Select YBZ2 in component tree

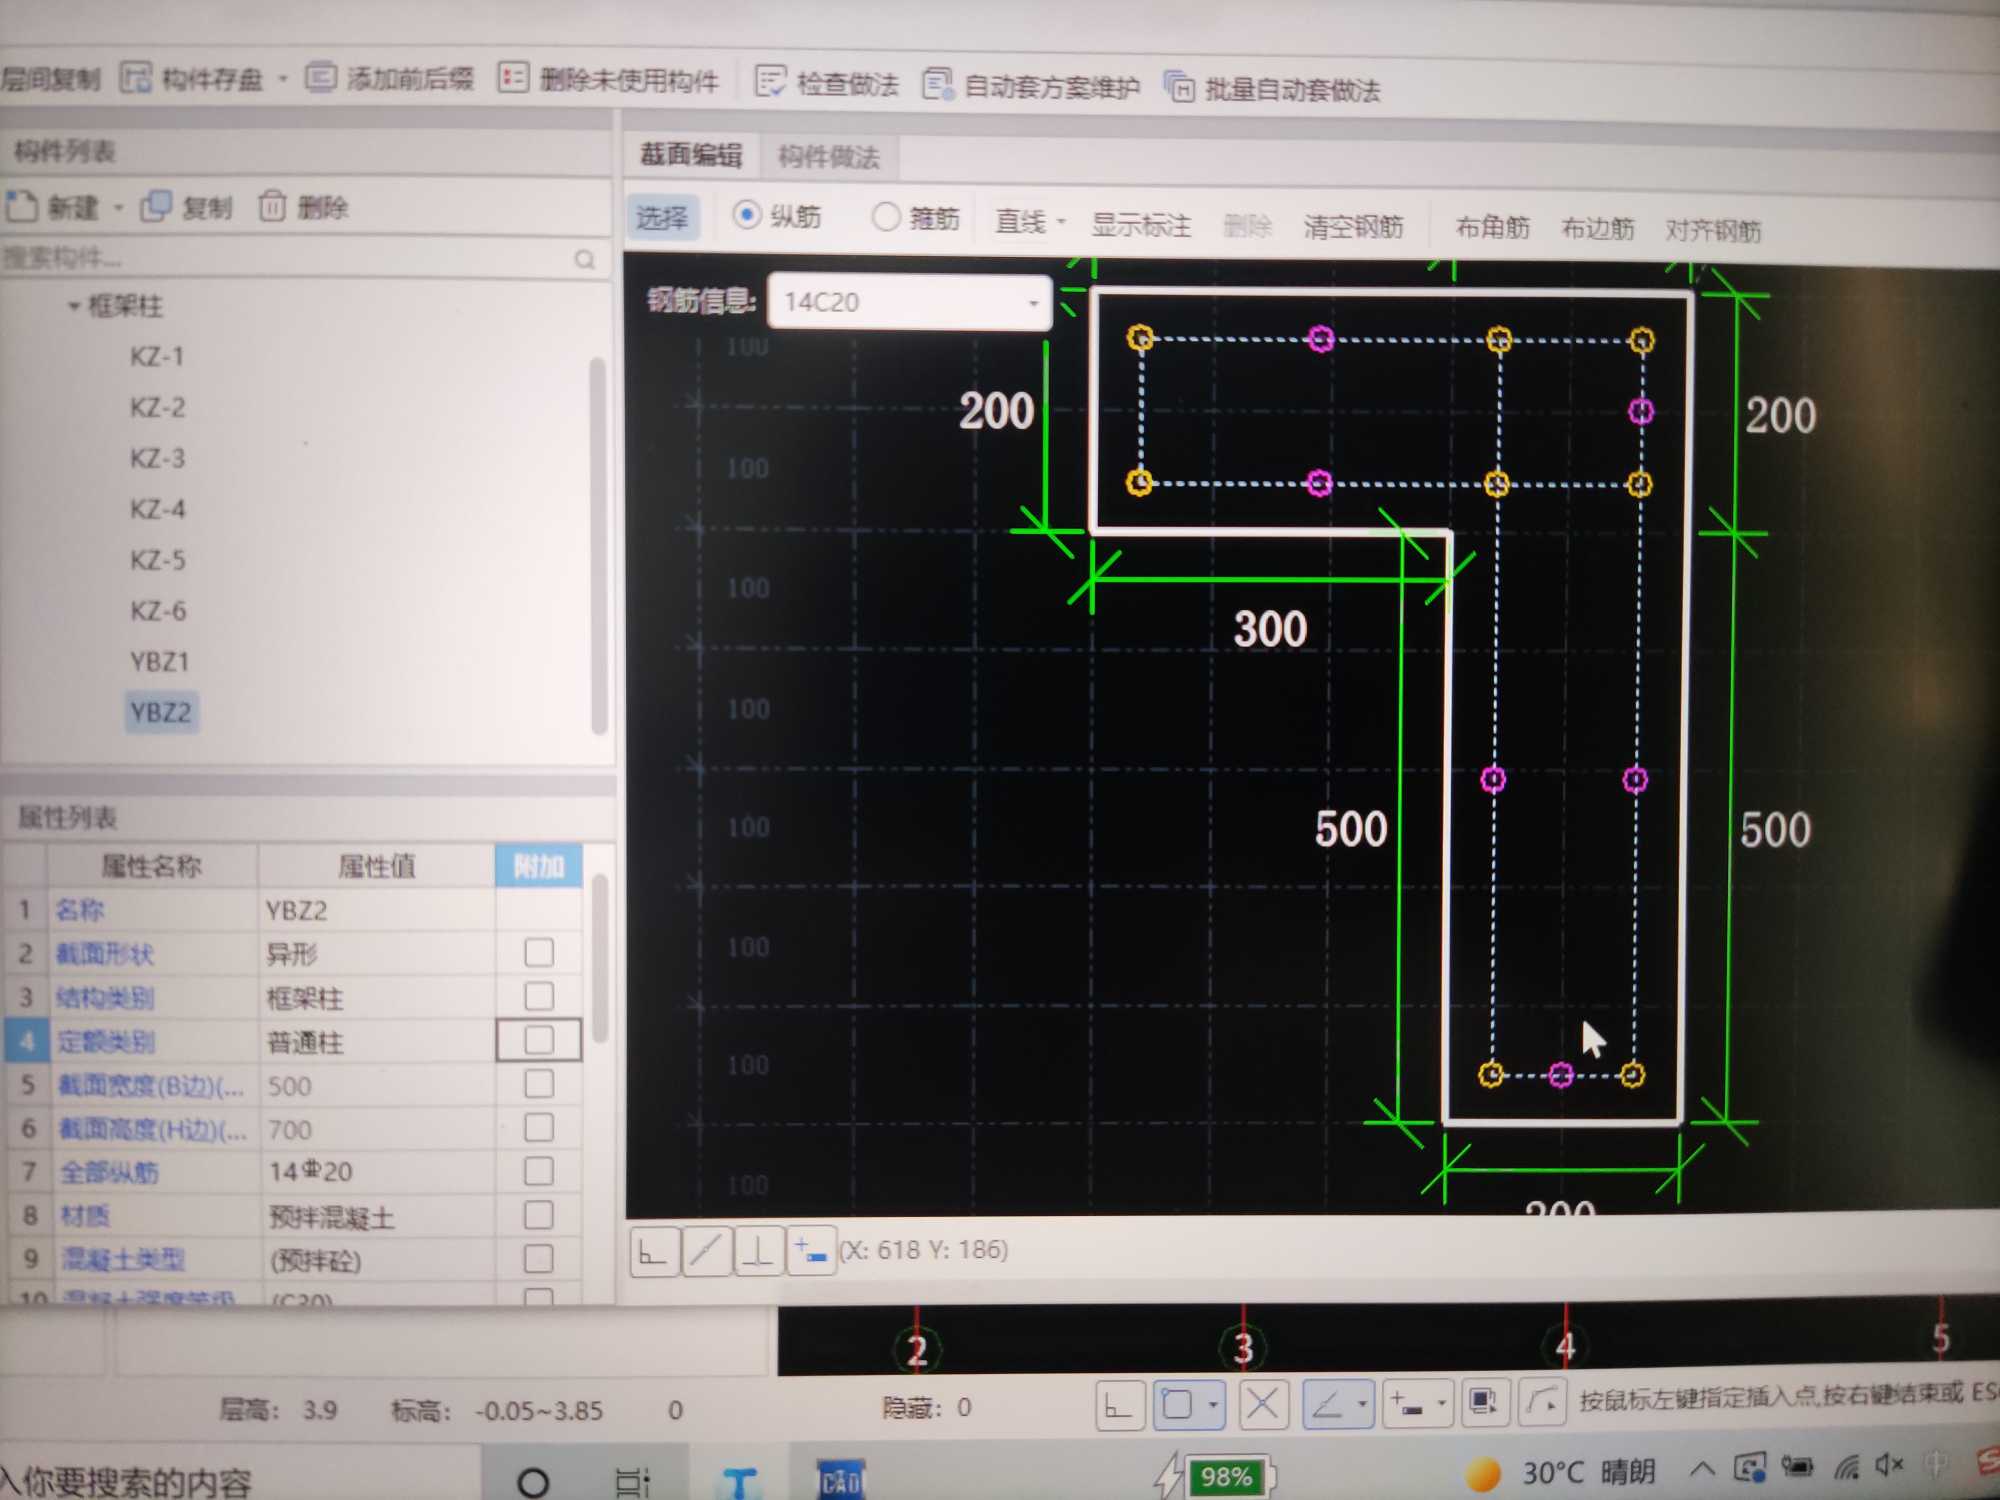pyautogui.click(x=161, y=712)
